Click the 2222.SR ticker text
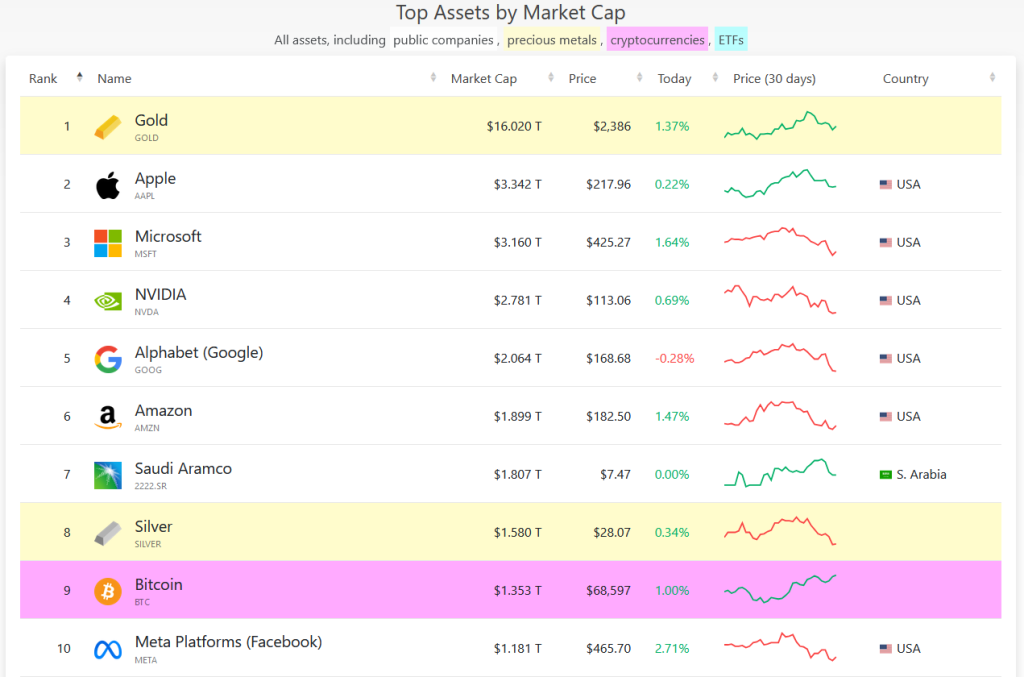The image size is (1024, 677). (150, 486)
